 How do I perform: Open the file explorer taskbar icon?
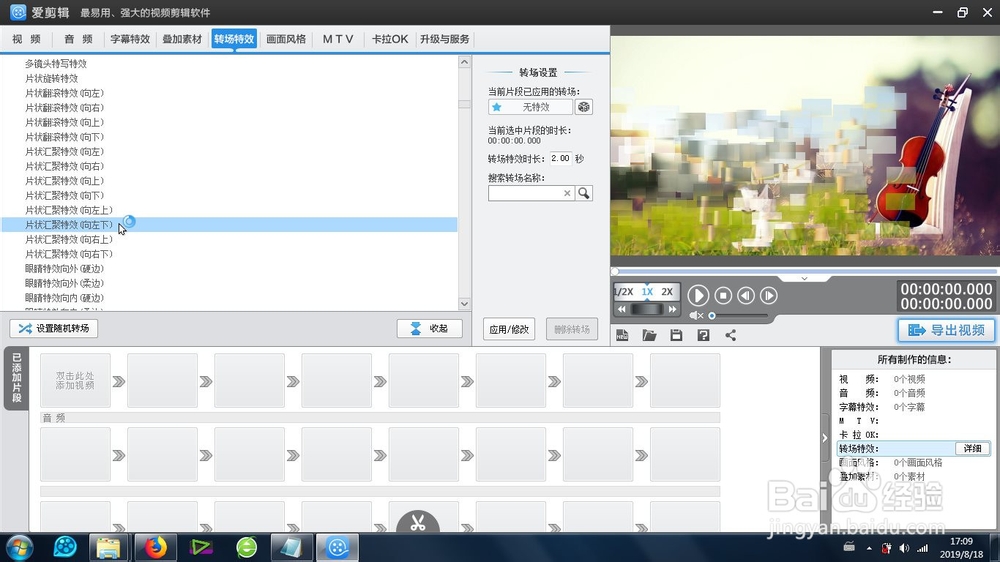pos(108,547)
